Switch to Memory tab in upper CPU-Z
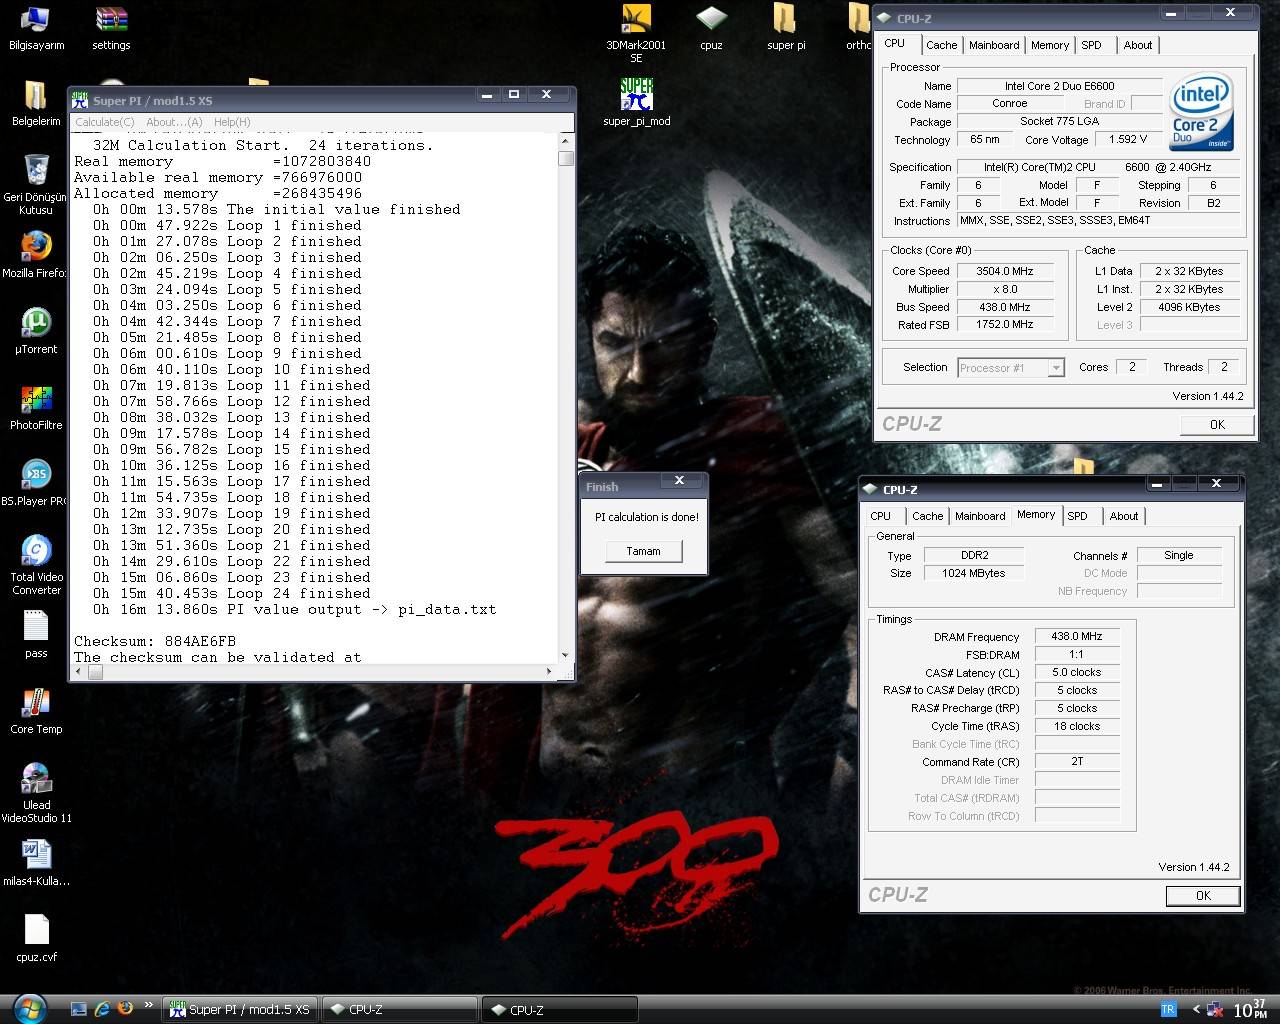Screen dimensions: 1280x1024 click(1050, 45)
